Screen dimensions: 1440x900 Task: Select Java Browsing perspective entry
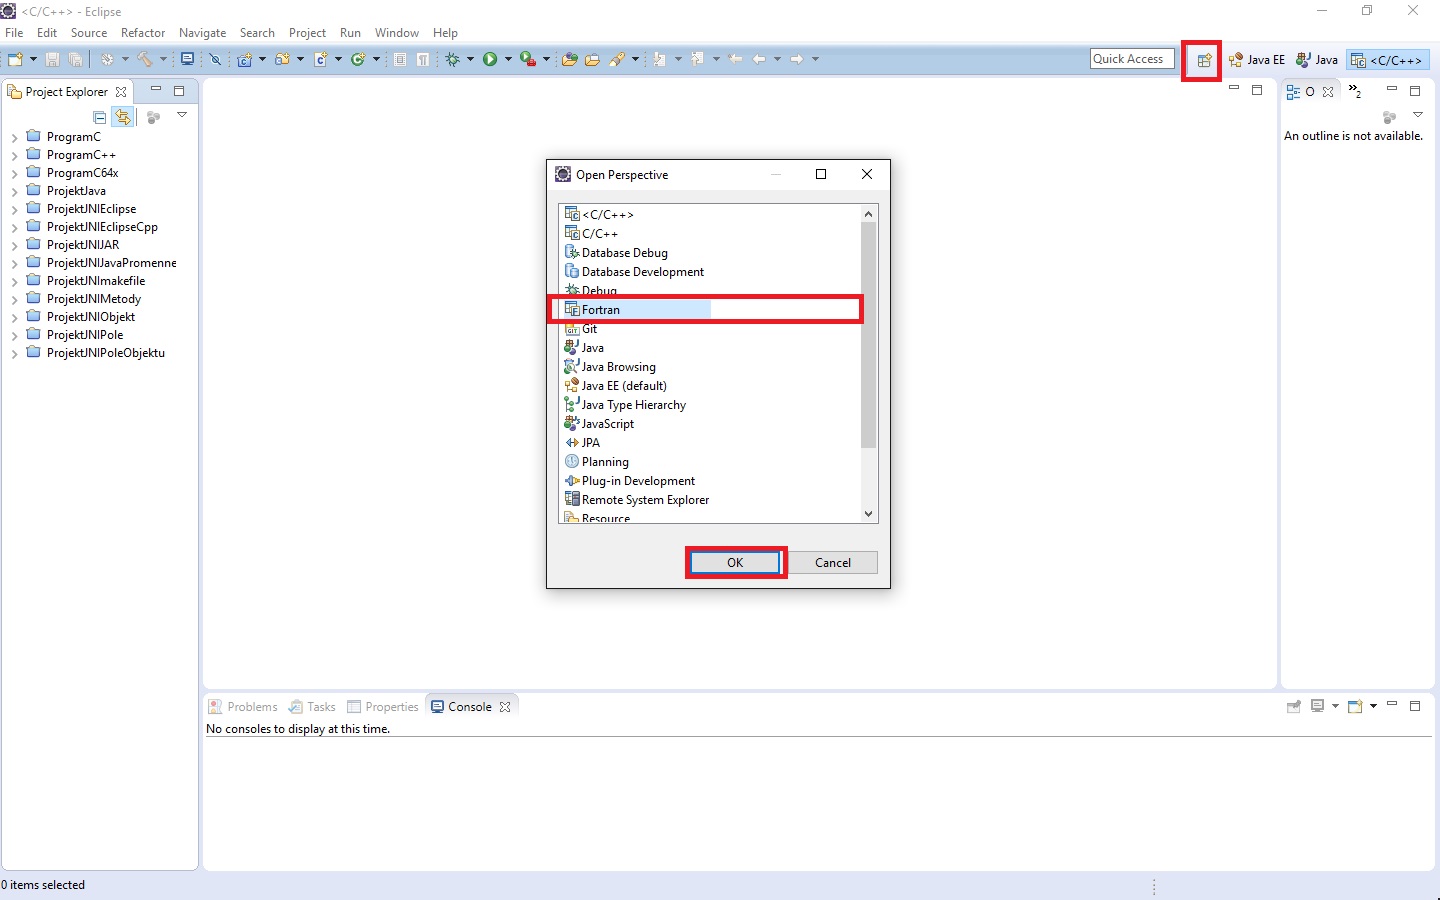coord(610,367)
